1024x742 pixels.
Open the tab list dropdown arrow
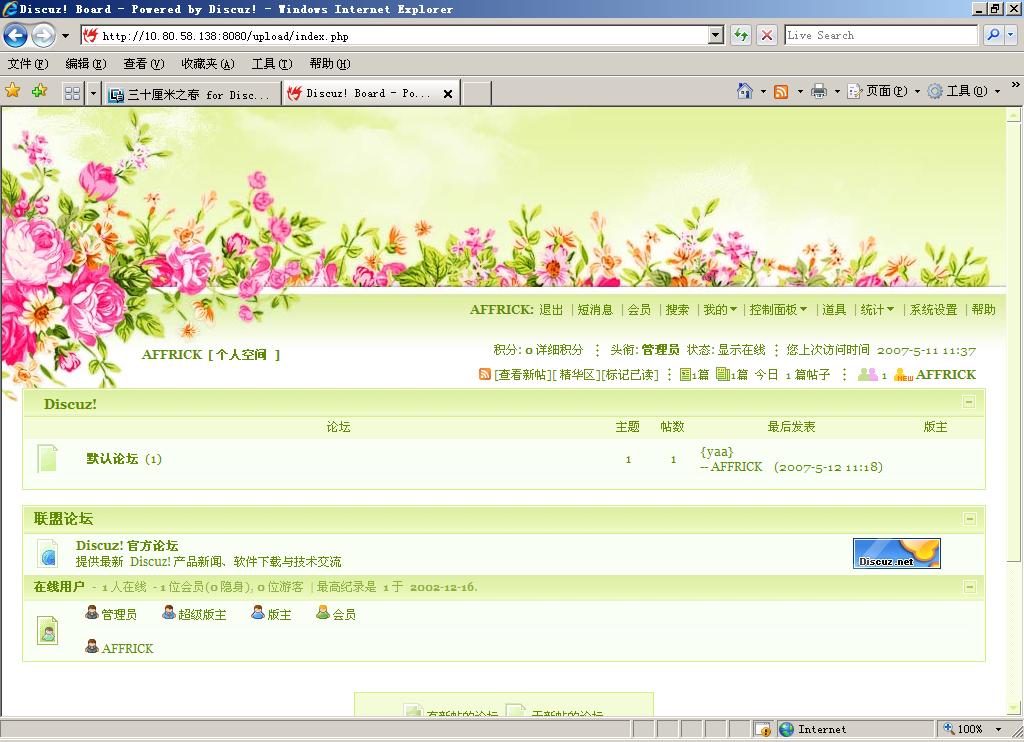93,93
